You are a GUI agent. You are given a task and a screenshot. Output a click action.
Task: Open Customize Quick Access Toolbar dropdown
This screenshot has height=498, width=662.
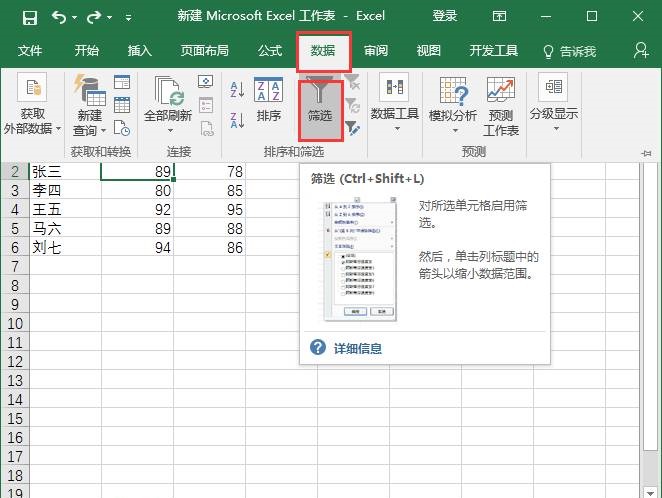(128, 18)
